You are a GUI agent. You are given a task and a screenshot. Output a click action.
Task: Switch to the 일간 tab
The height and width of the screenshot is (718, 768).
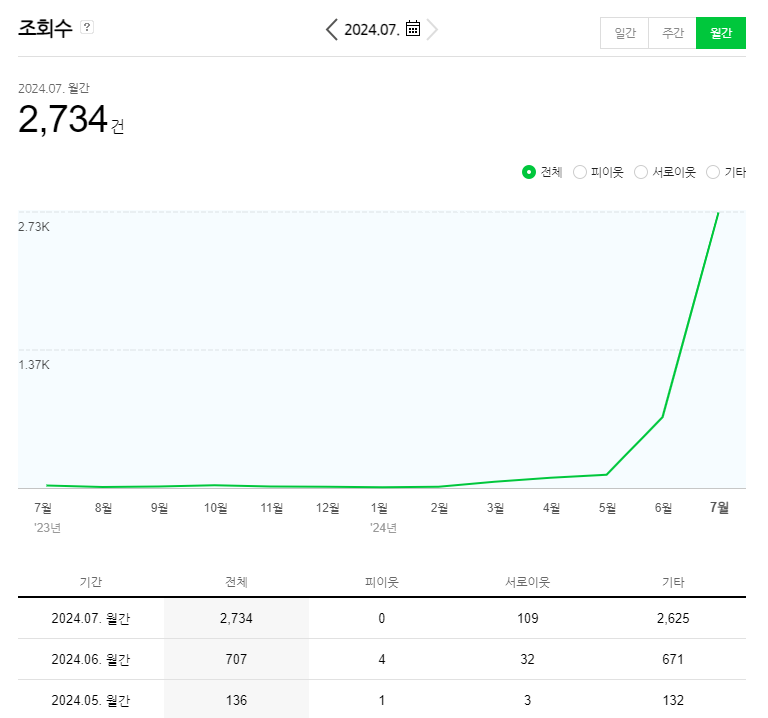click(x=624, y=33)
